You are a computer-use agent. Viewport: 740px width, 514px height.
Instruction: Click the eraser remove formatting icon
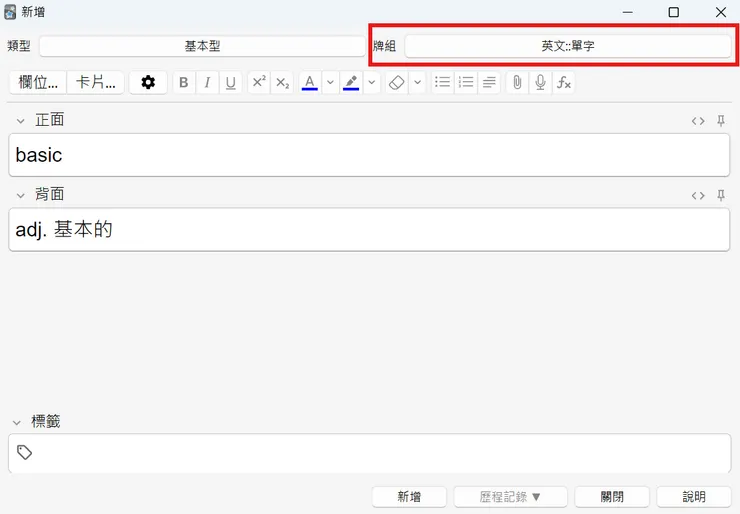396,83
